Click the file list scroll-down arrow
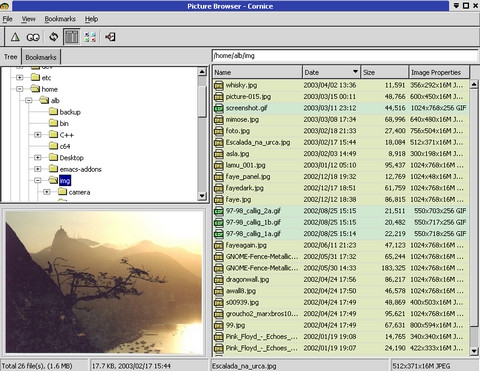This screenshot has height=371, width=480. click(474, 351)
